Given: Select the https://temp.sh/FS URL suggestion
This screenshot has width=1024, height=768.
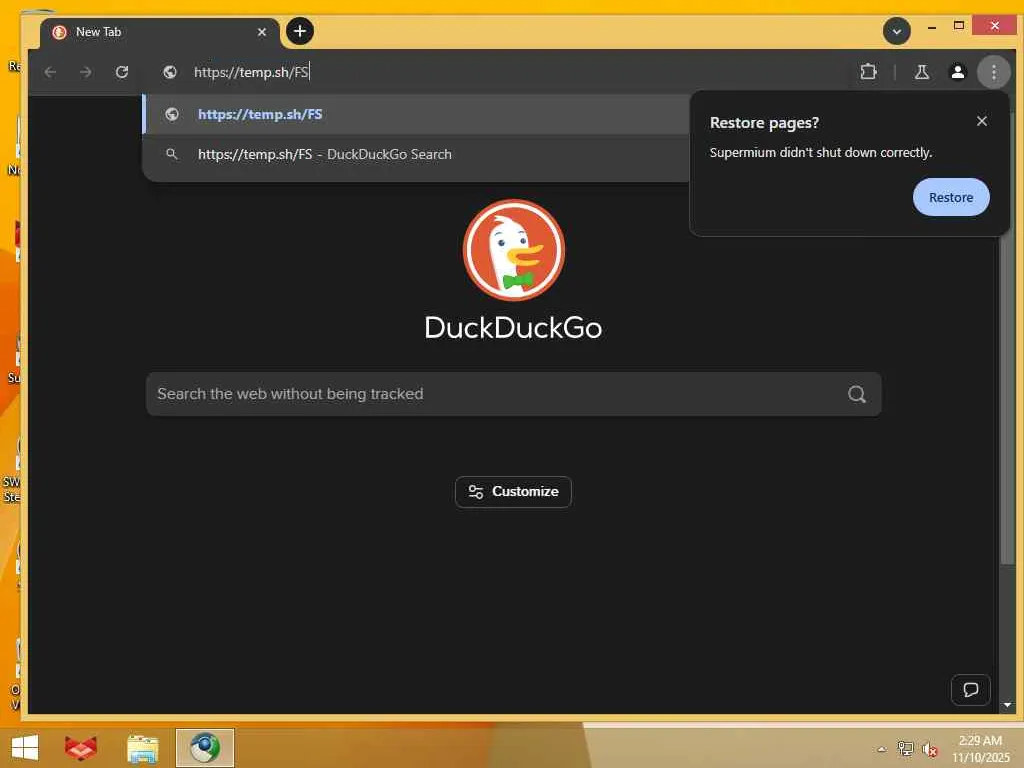Looking at the screenshot, I should (x=416, y=114).
